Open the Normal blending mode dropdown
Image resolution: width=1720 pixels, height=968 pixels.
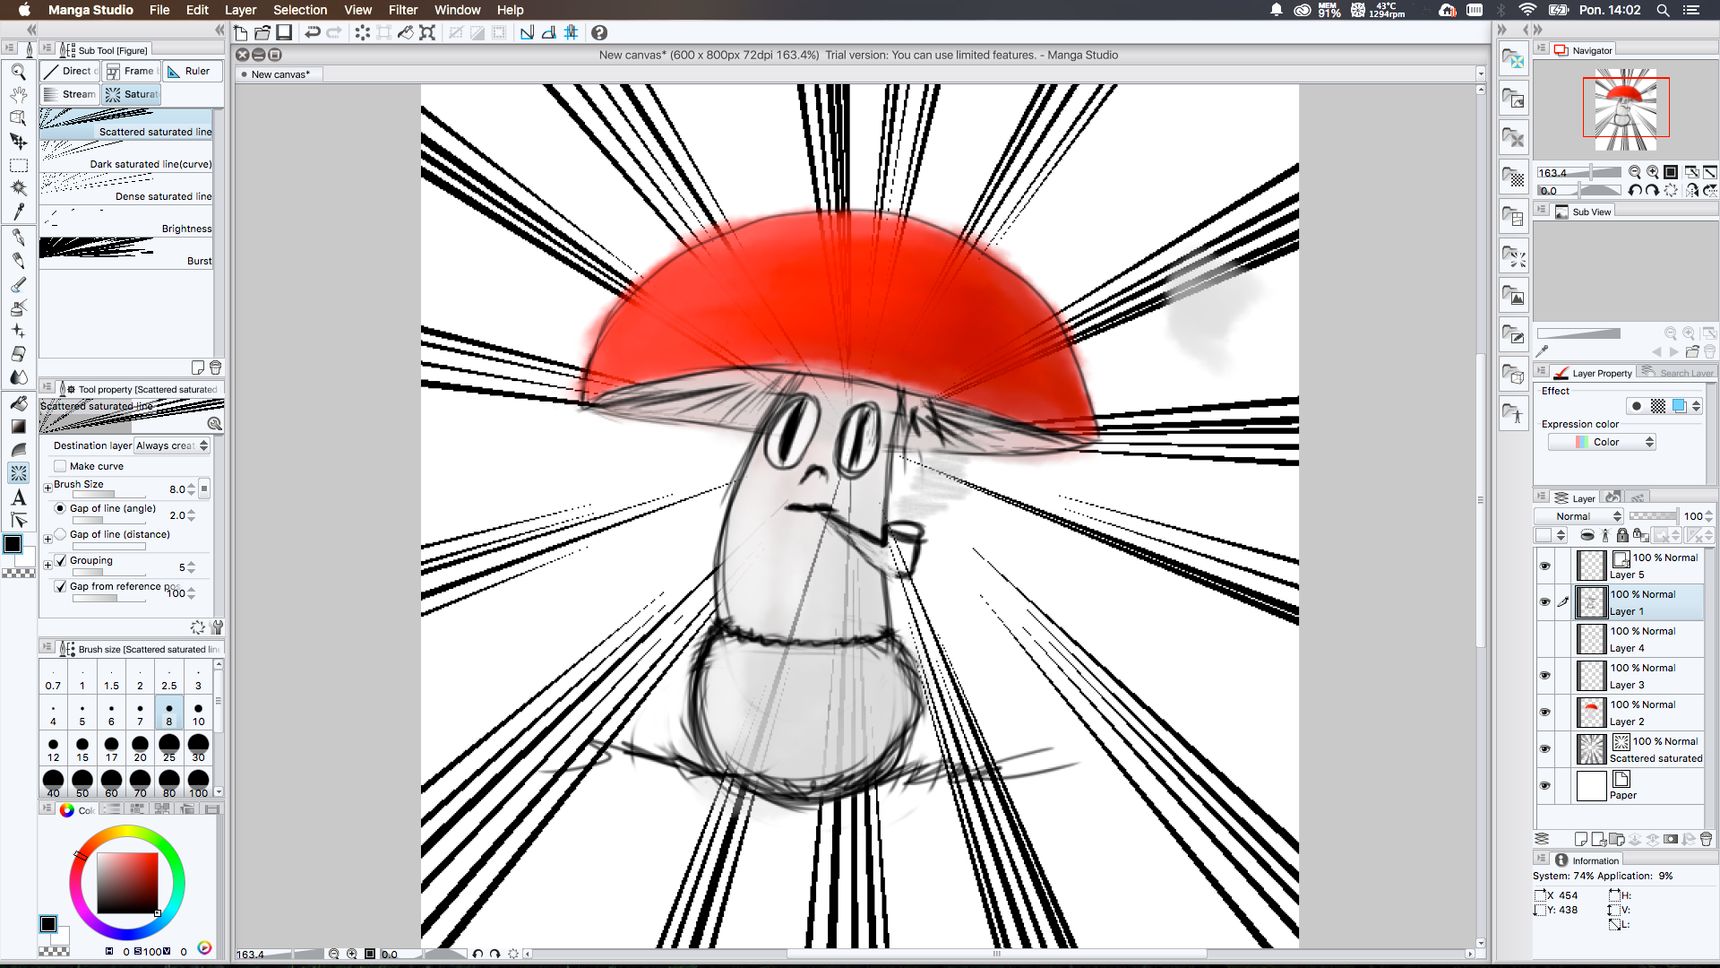(x=1578, y=516)
